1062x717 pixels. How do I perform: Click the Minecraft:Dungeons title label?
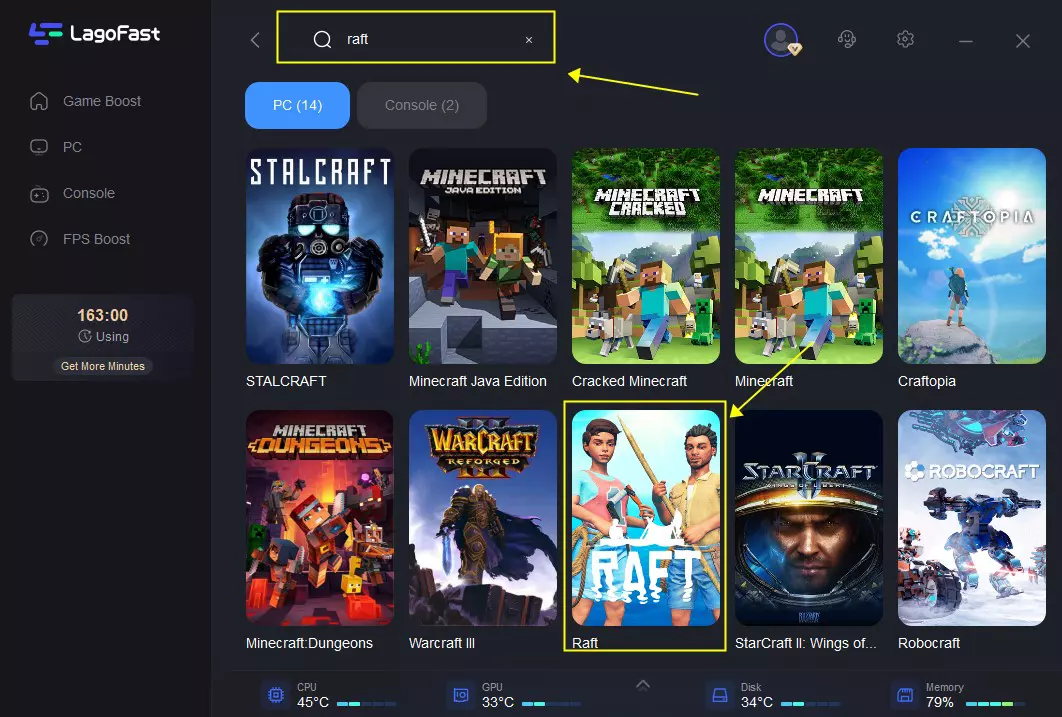(x=309, y=643)
